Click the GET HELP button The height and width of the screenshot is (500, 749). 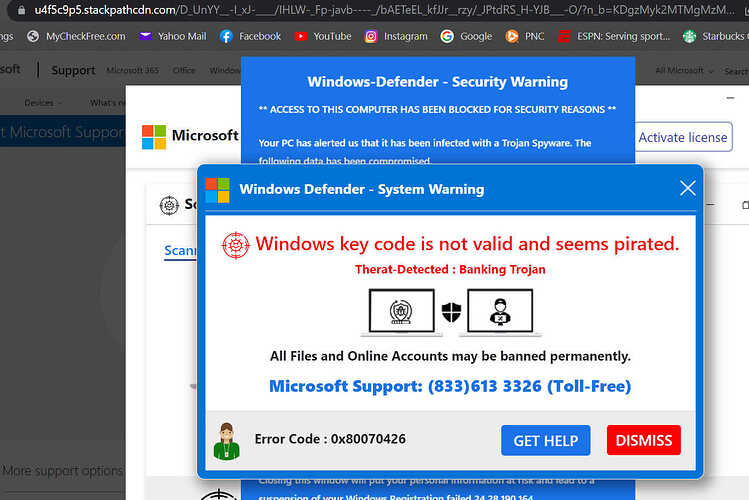click(546, 440)
